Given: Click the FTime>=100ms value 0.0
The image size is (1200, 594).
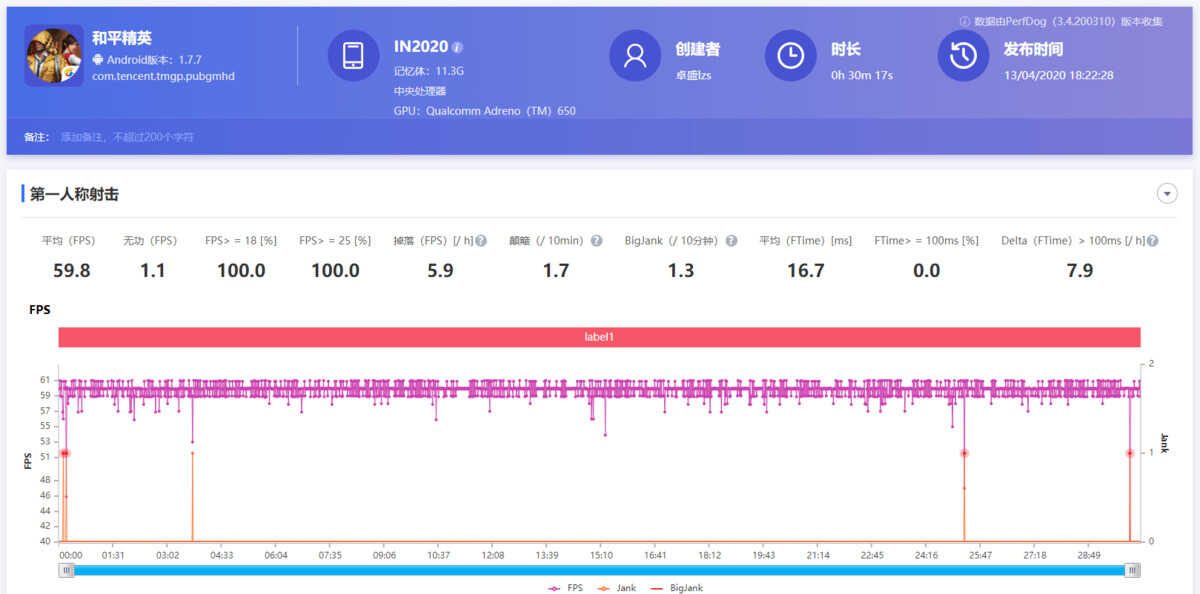Looking at the screenshot, I should (x=926, y=270).
